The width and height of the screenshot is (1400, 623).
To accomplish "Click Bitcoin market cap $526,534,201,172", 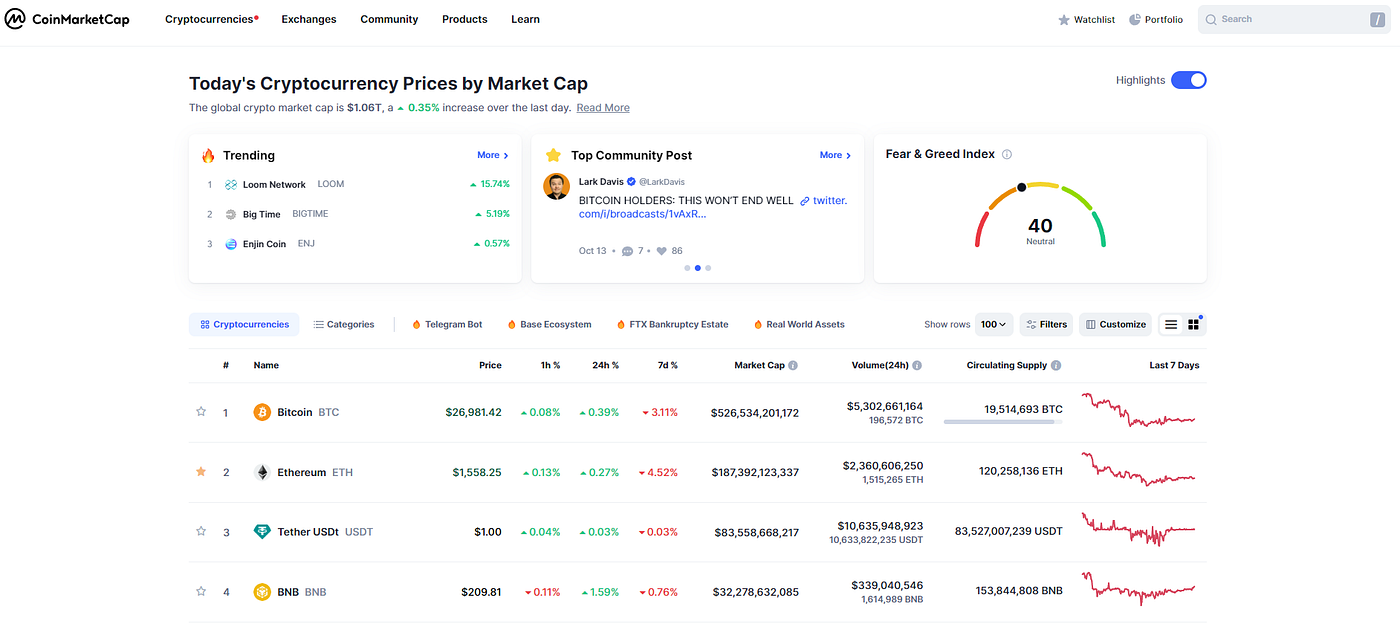I will pos(755,412).
